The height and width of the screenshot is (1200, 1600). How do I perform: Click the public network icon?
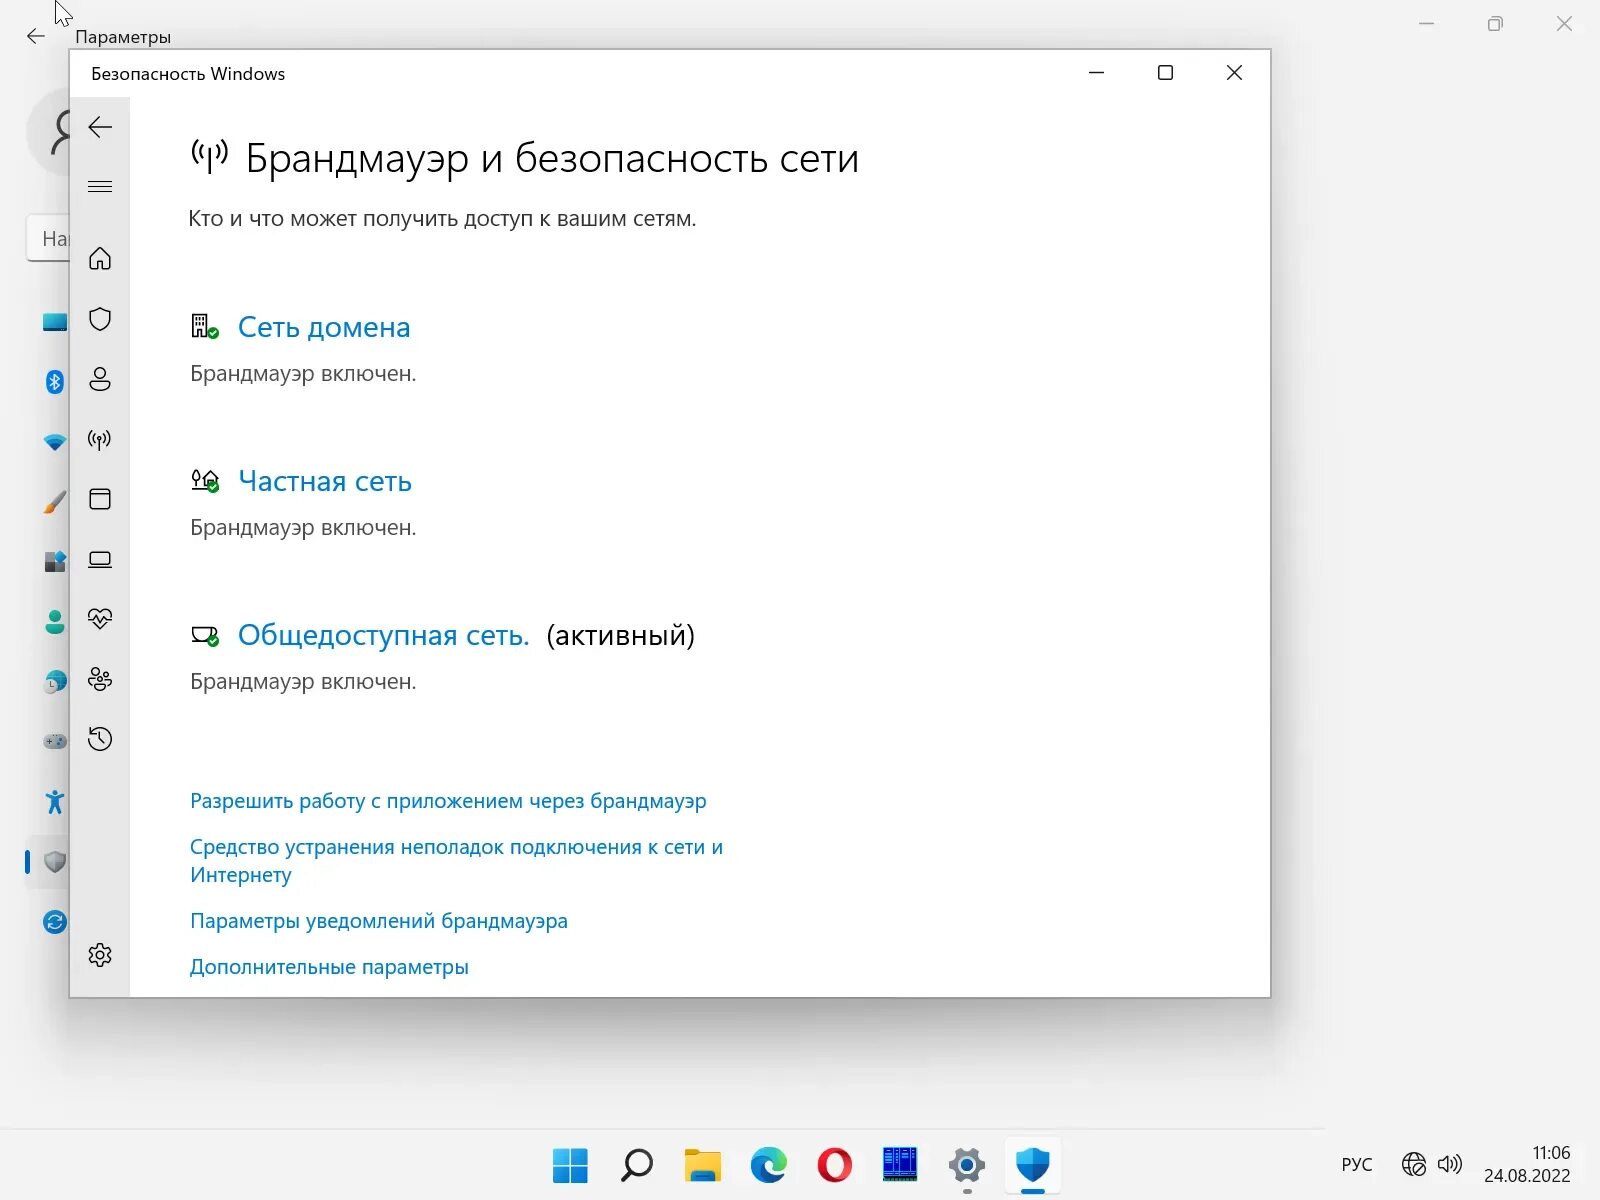pyautogui.click(x=204, y=635)
